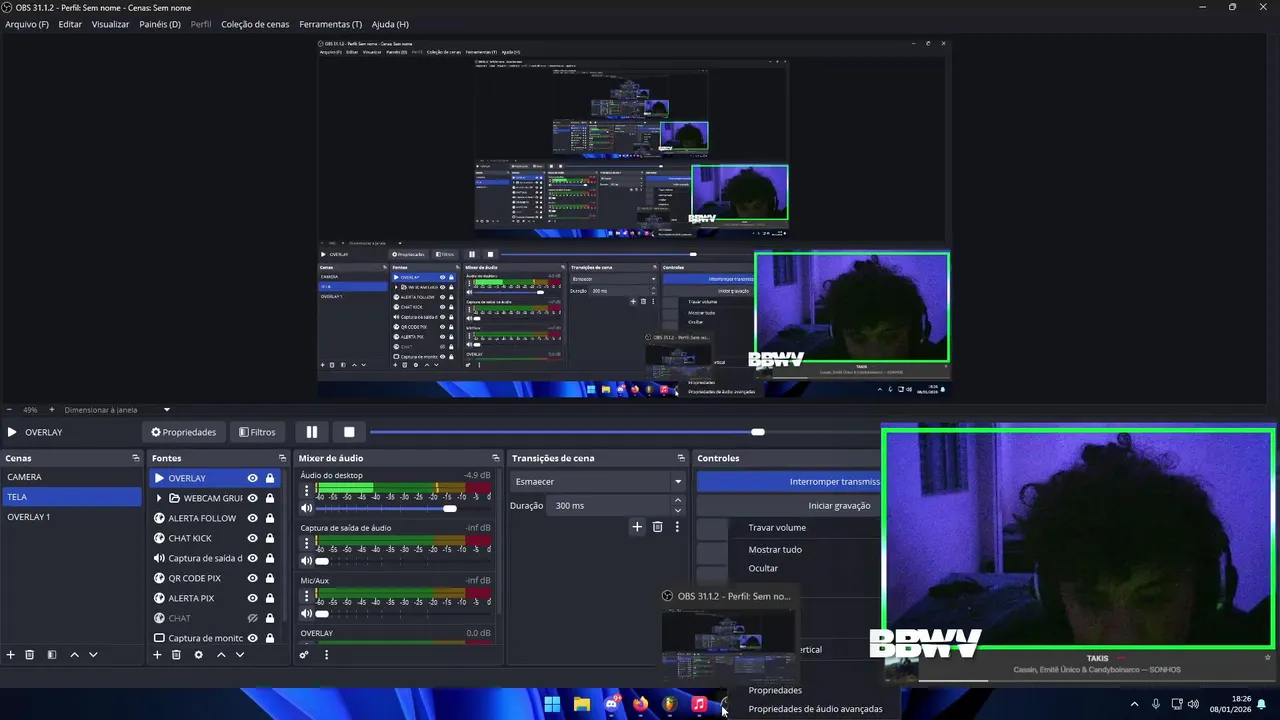Zoom out preview with minus icon
Image resolution: width=1280 pixels, height=720 pixels.
click(x=9, y=409)
